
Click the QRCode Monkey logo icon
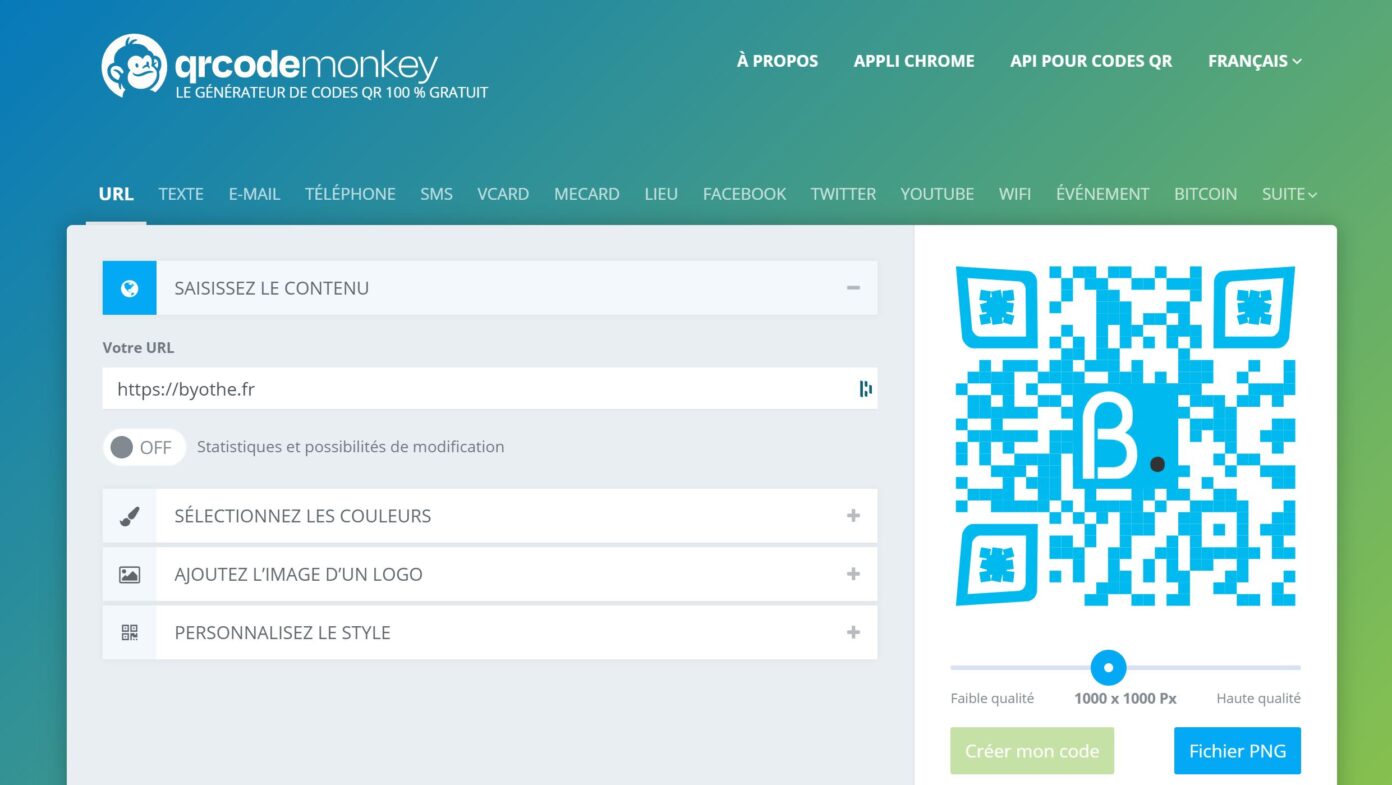tap(133, 66)
